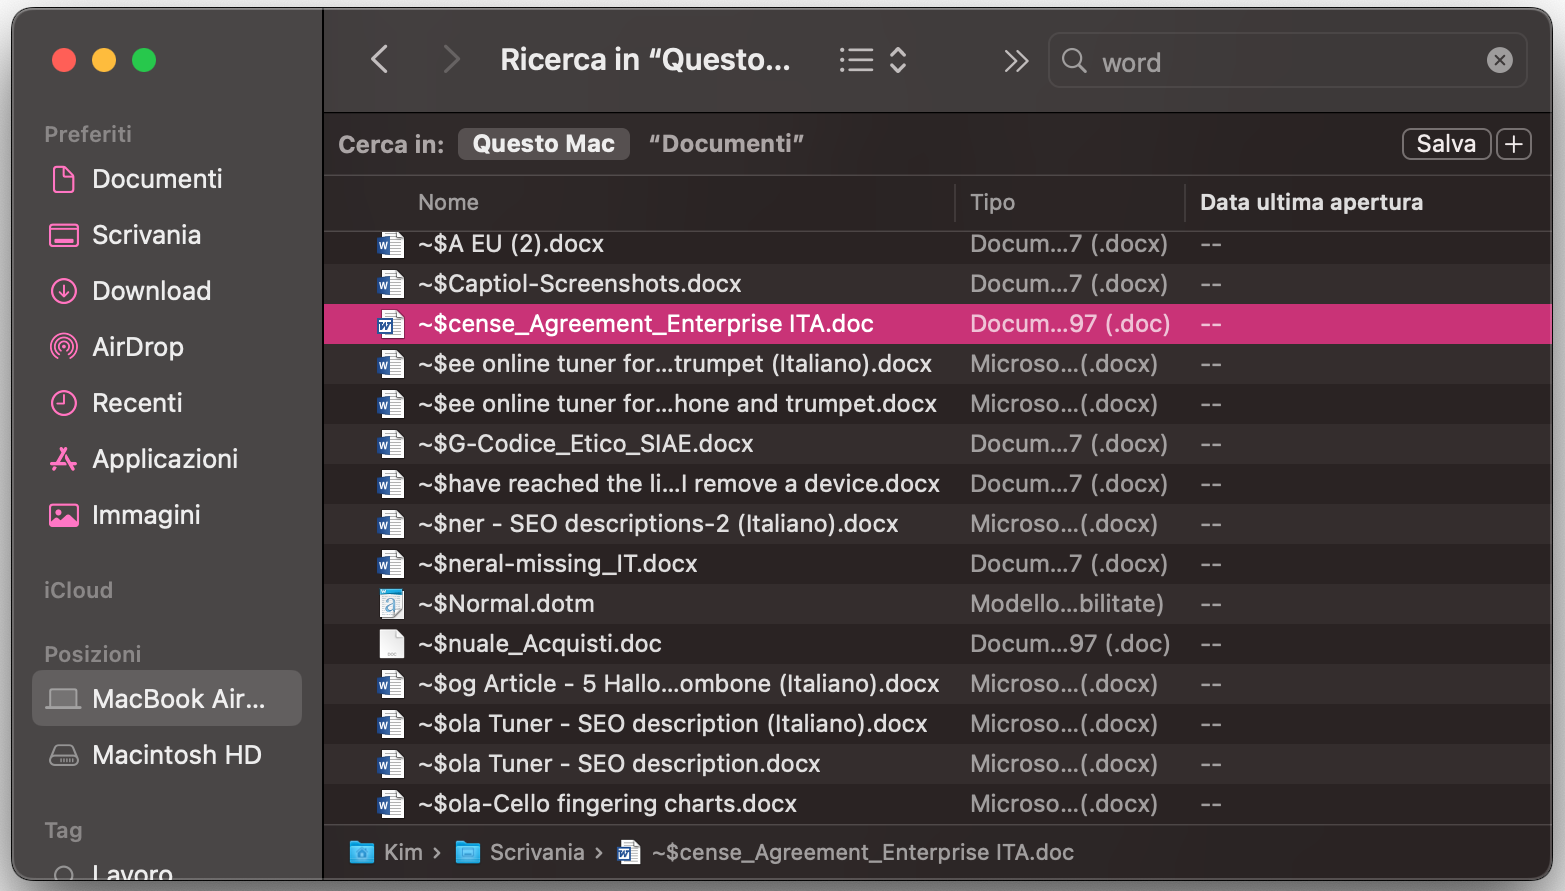
Task: Expand the hidden toolbar items chevron
Action: 1016,61
